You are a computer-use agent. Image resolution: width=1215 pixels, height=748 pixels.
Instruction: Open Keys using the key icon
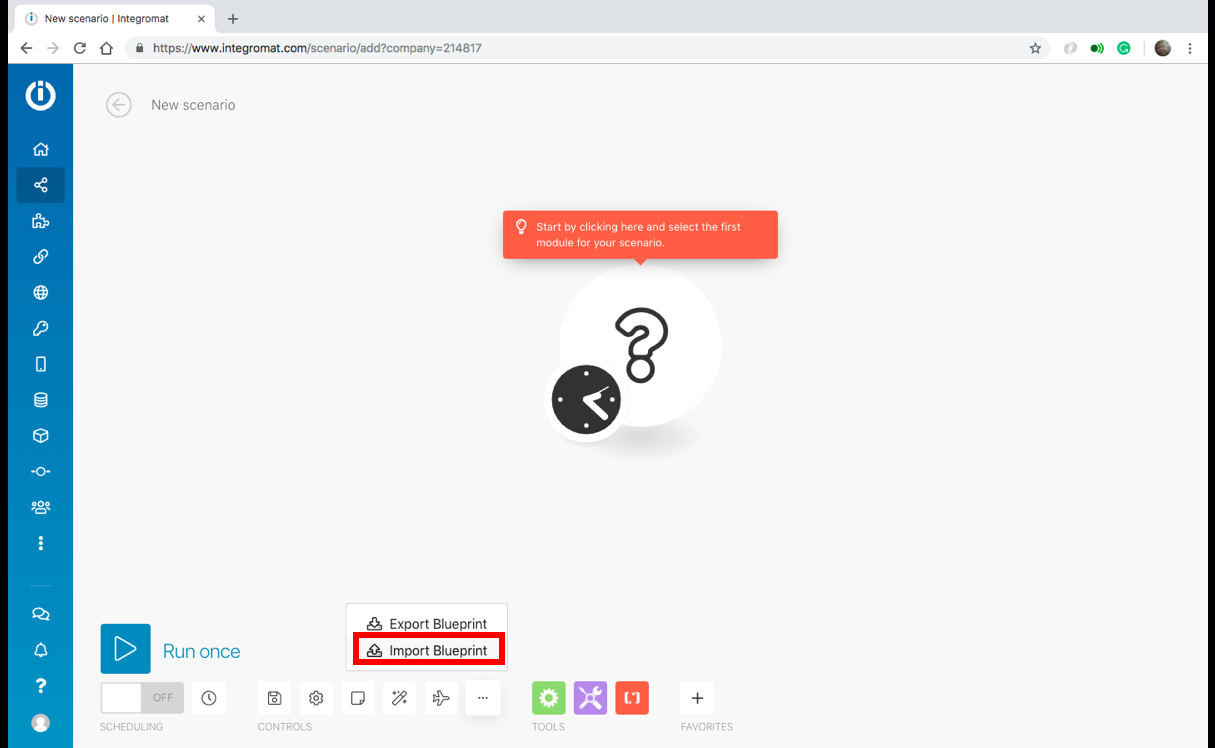pyautogui.click(x=40, y=327)
